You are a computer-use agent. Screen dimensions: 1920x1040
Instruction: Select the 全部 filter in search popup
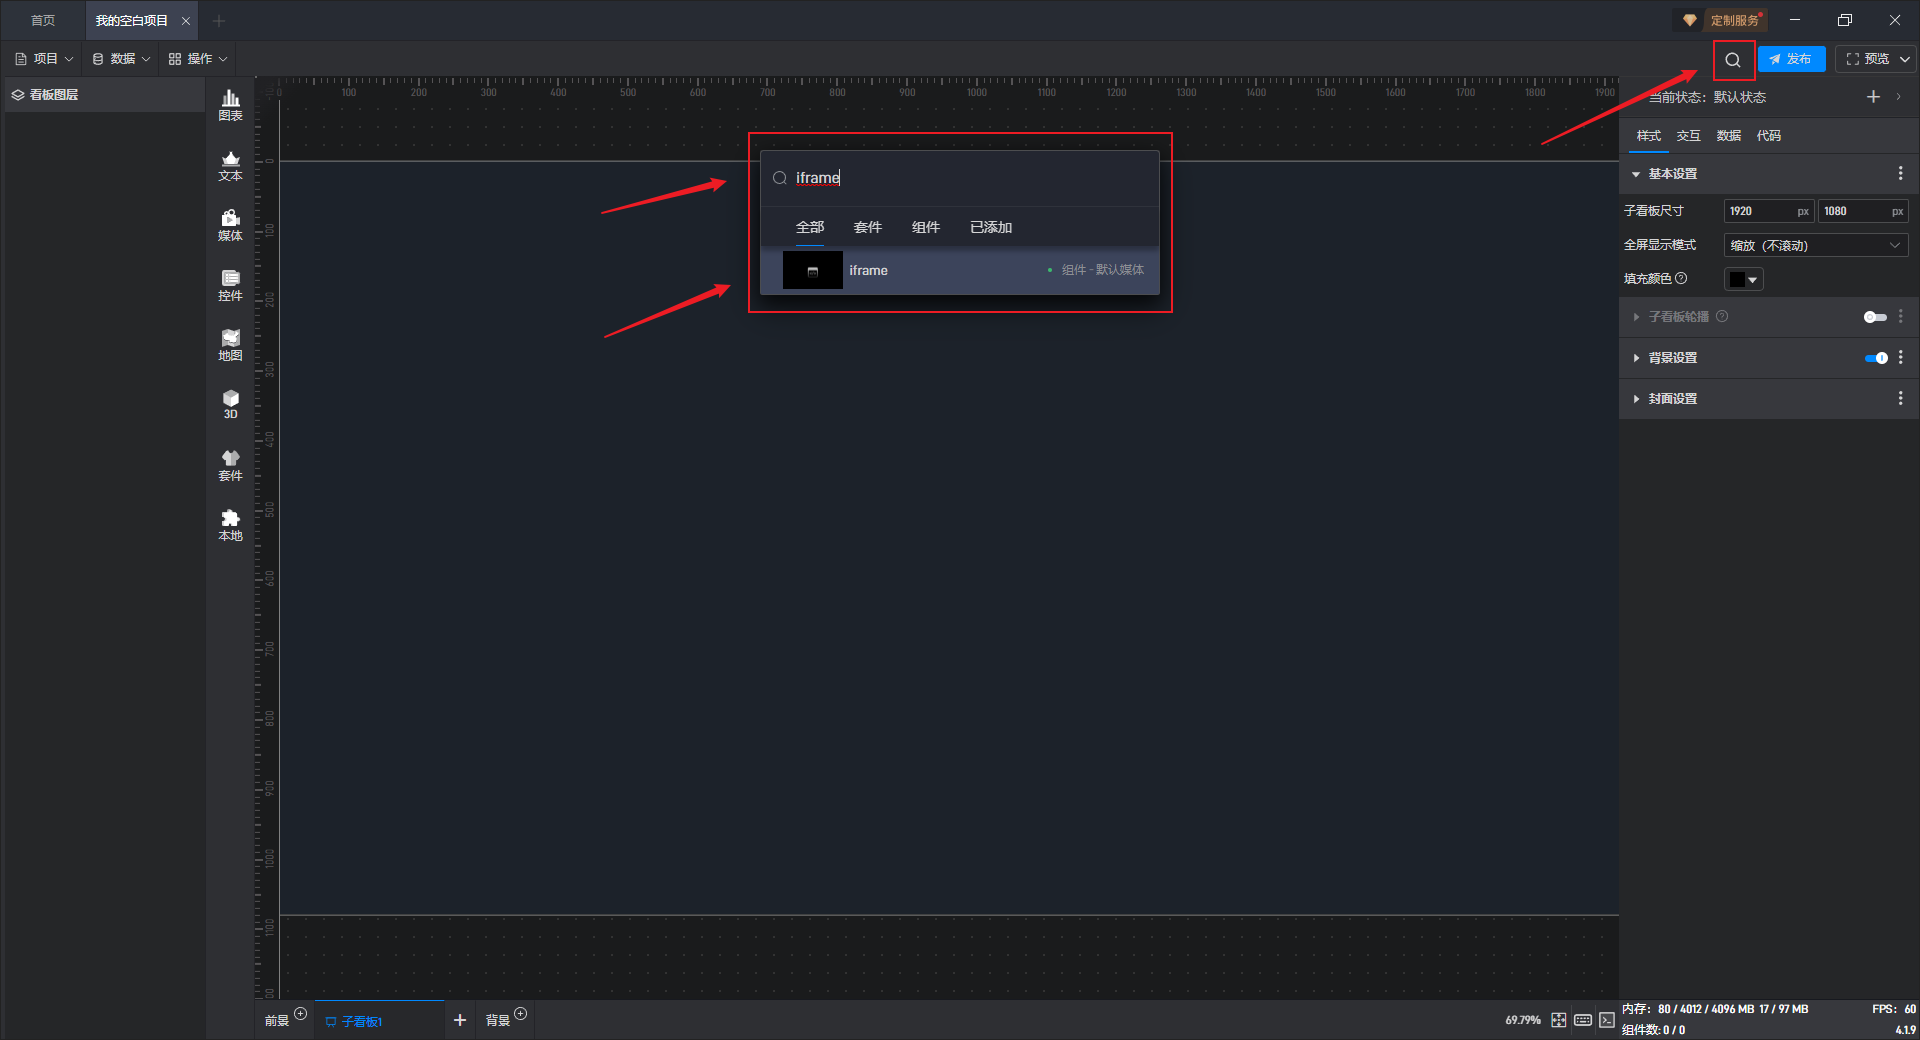810,228
